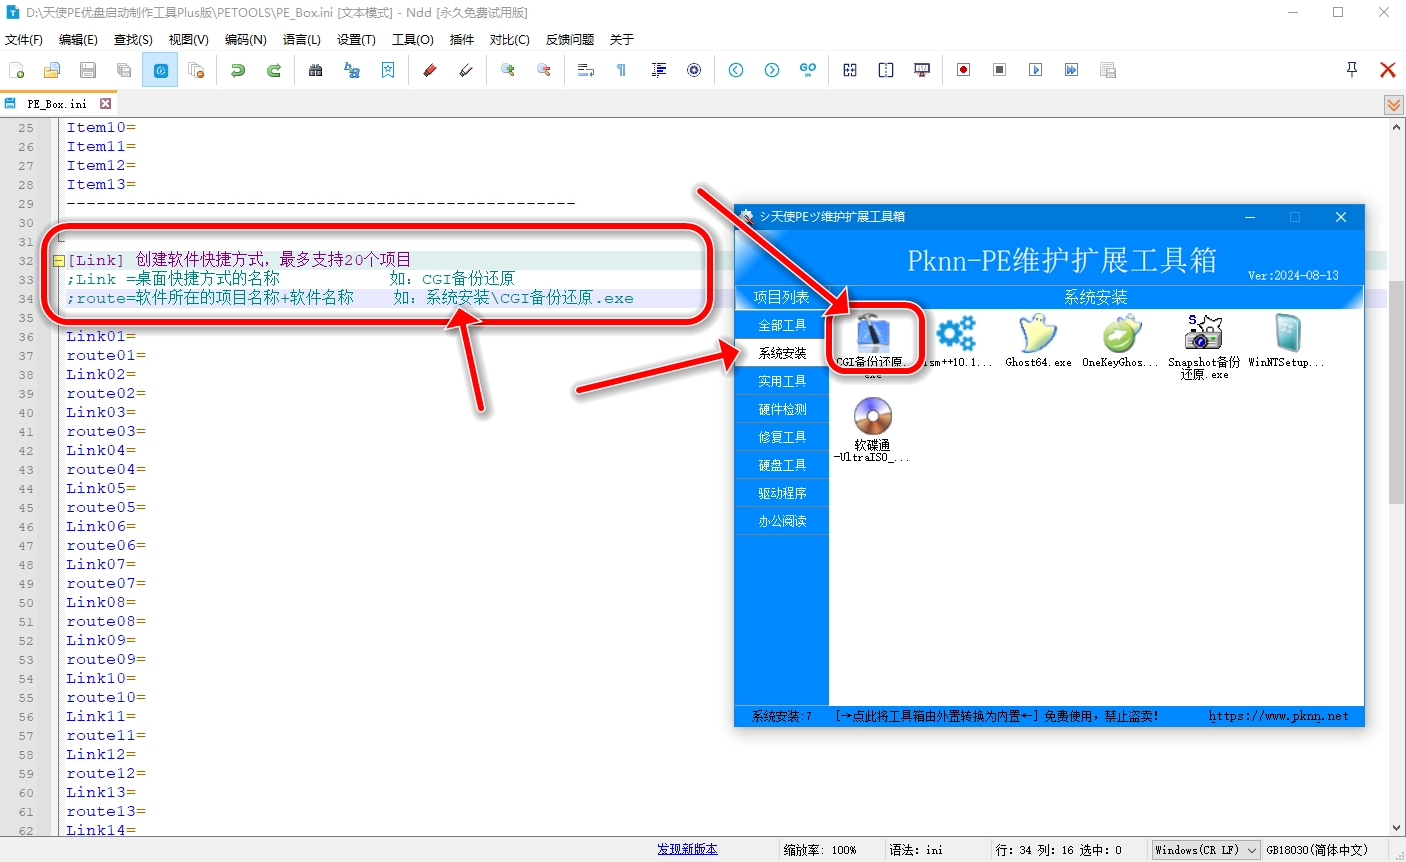Screen dimensions: 1406x862
Task: Toggle the word wrap toolbar icon
Action: 586,70
